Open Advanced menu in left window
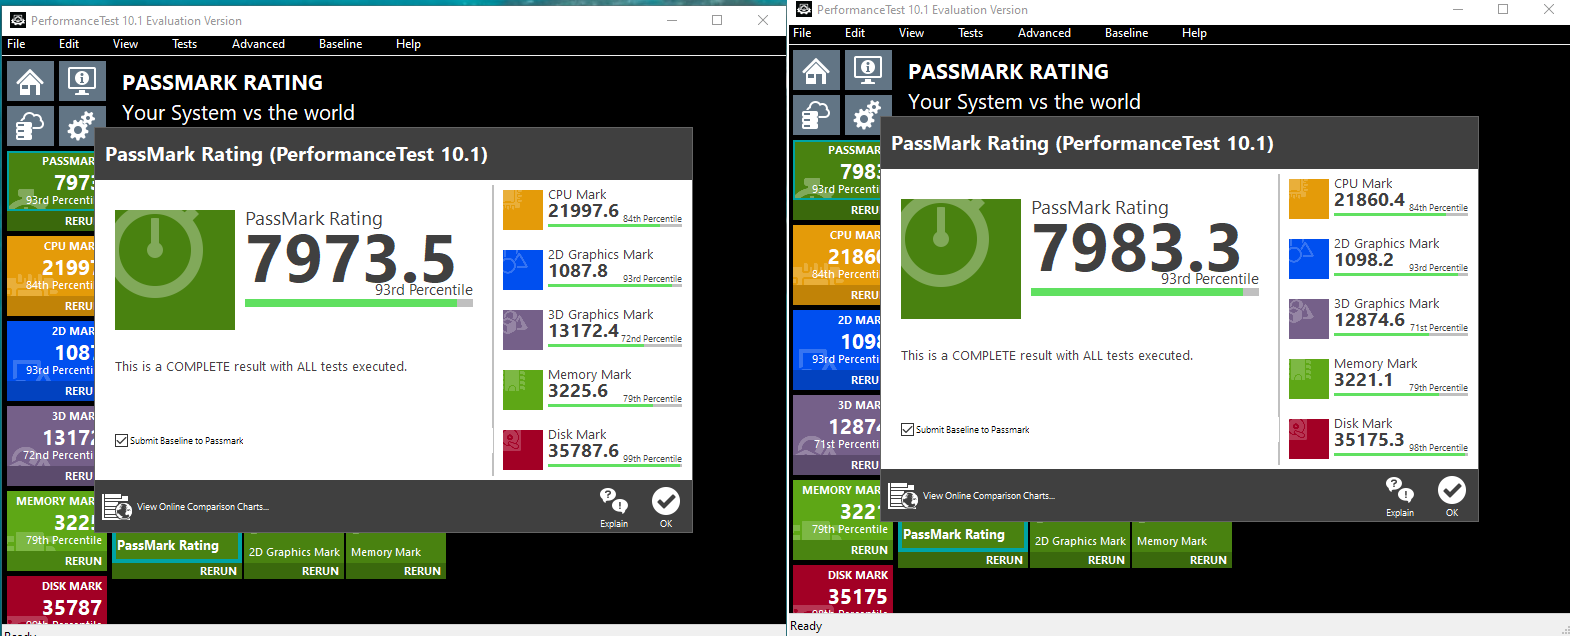Image resolution: width=1570 pixels, height=636 pixels. [x=258, y=44]
